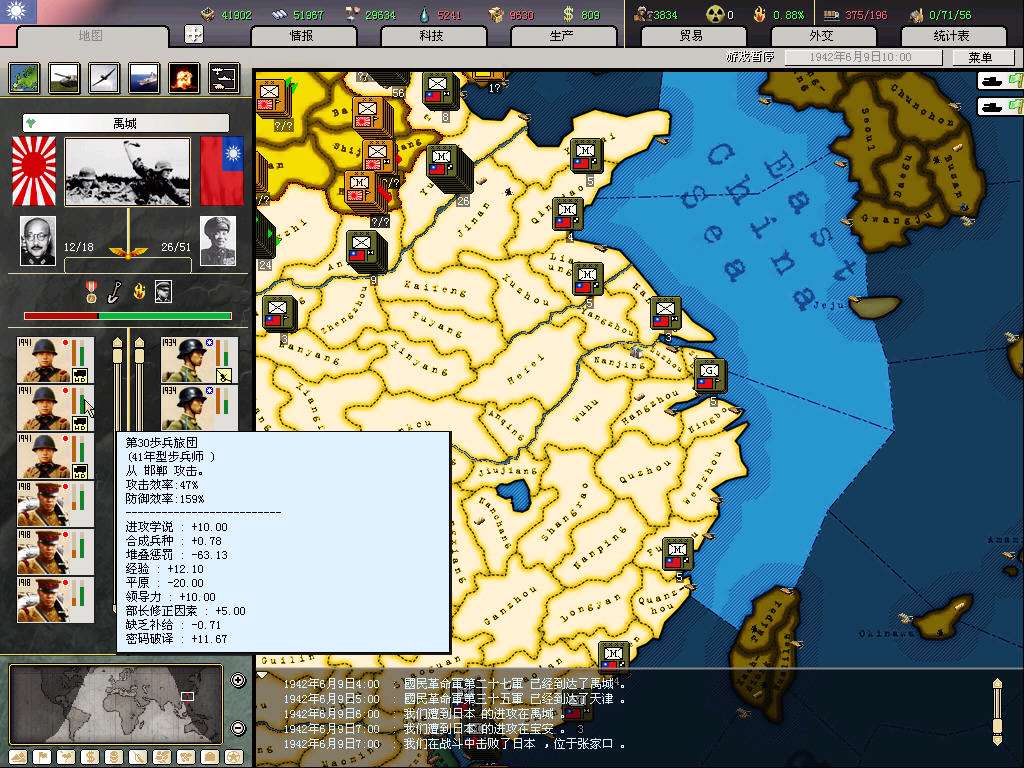The height and width of the screenshot is (768, 1024).
Task: Click the Jinan province label
Action: pyautogui.click(x=473, y=220)
